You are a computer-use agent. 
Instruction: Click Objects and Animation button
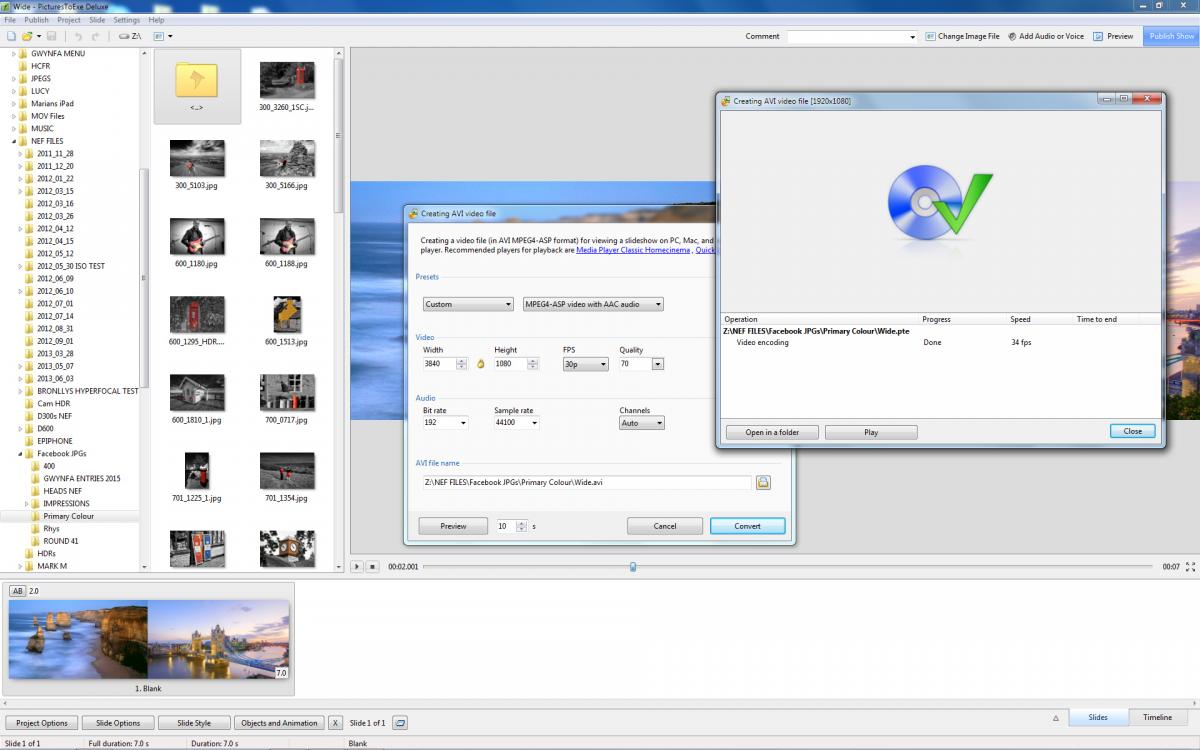[x=280, y=723]
